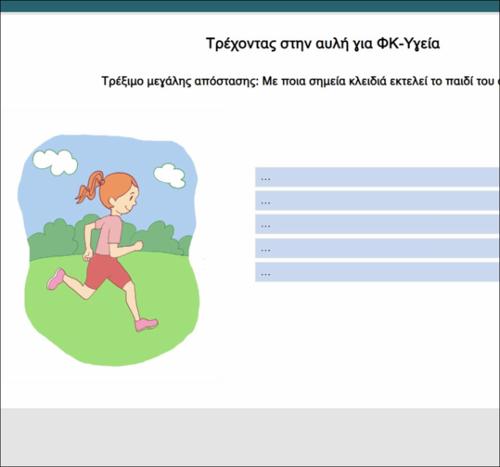Click the ellipsis in the second answer row
Viewport: 500px width, 467px height.
click(x=266, y=203)
